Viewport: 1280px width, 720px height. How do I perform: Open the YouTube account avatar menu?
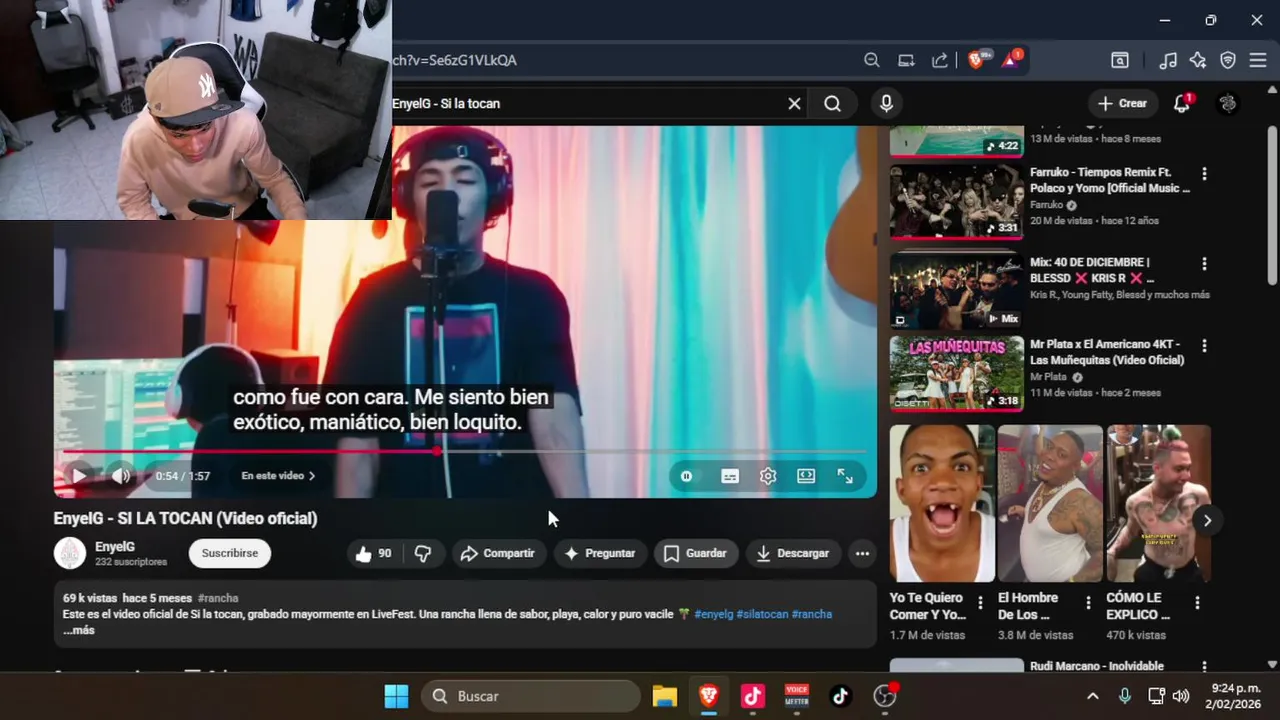point(1229,103)
